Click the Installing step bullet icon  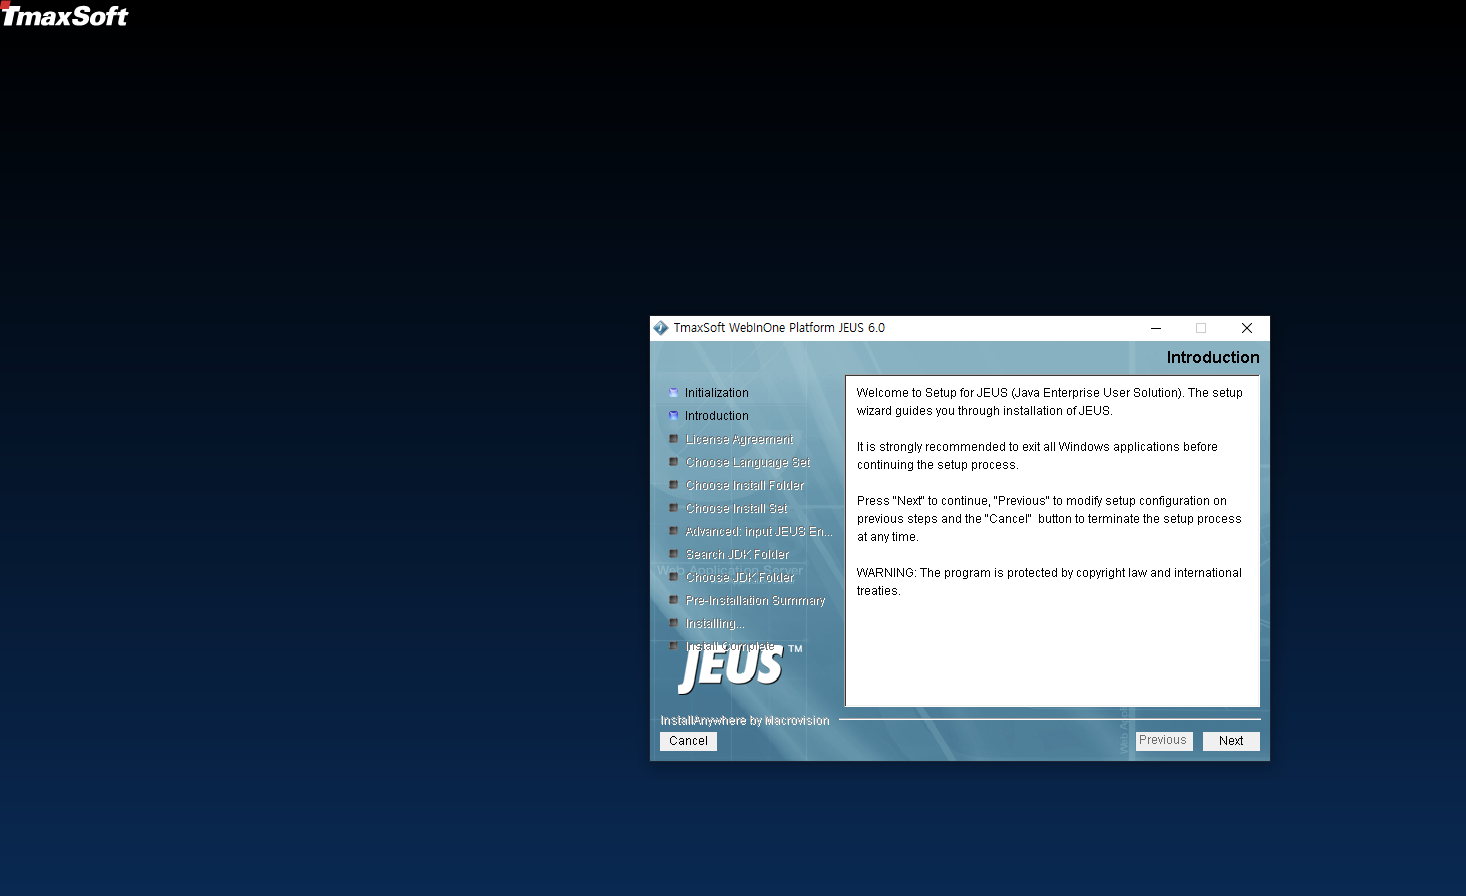(673, 622)
